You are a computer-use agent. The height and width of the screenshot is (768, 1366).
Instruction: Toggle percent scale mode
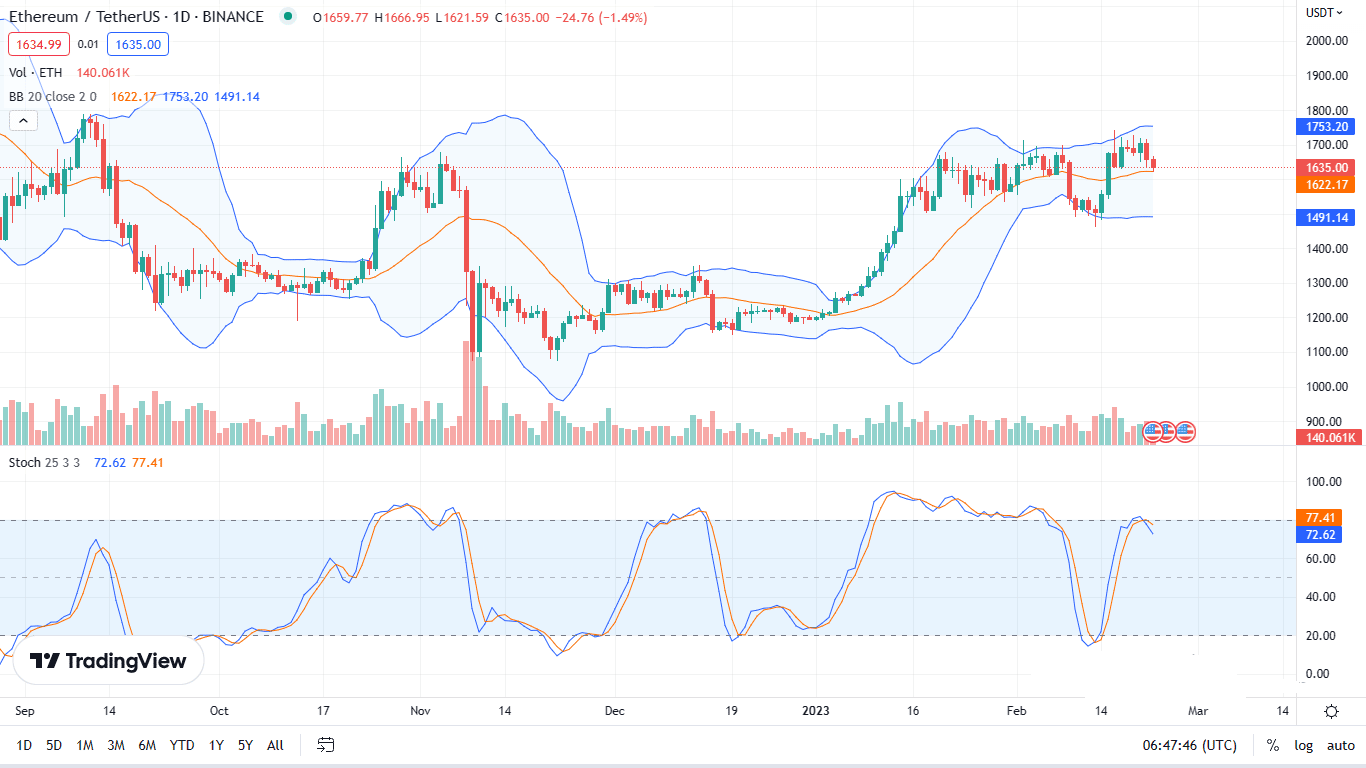coord(1273,745)
